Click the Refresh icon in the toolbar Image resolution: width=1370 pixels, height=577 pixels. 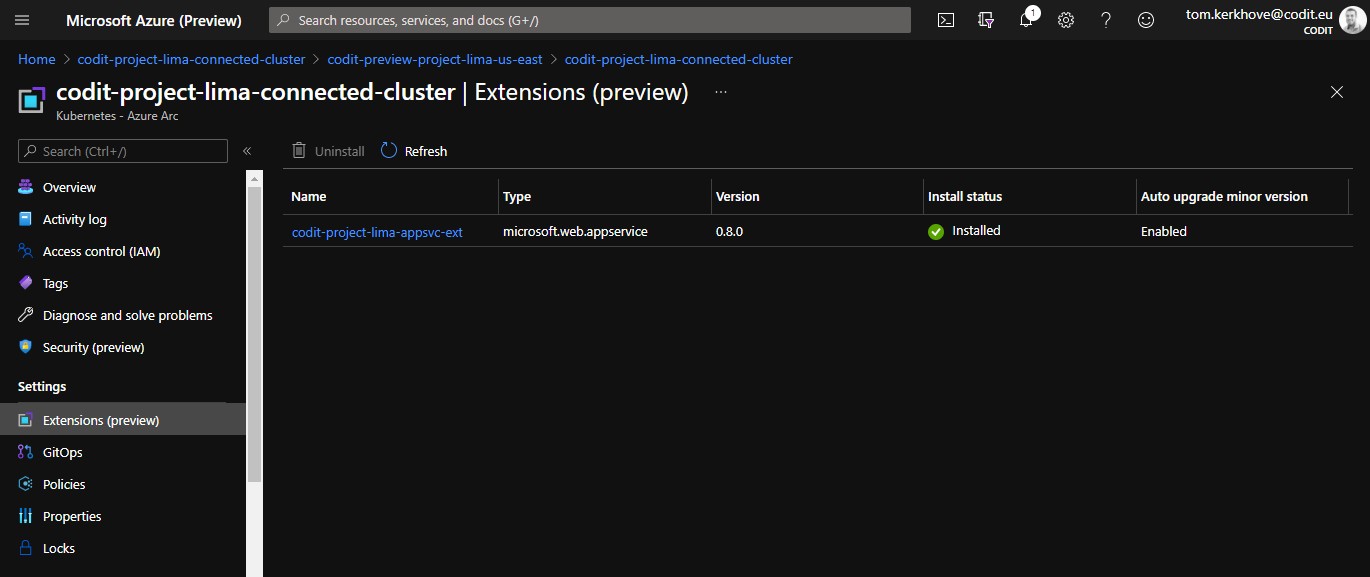389,151
